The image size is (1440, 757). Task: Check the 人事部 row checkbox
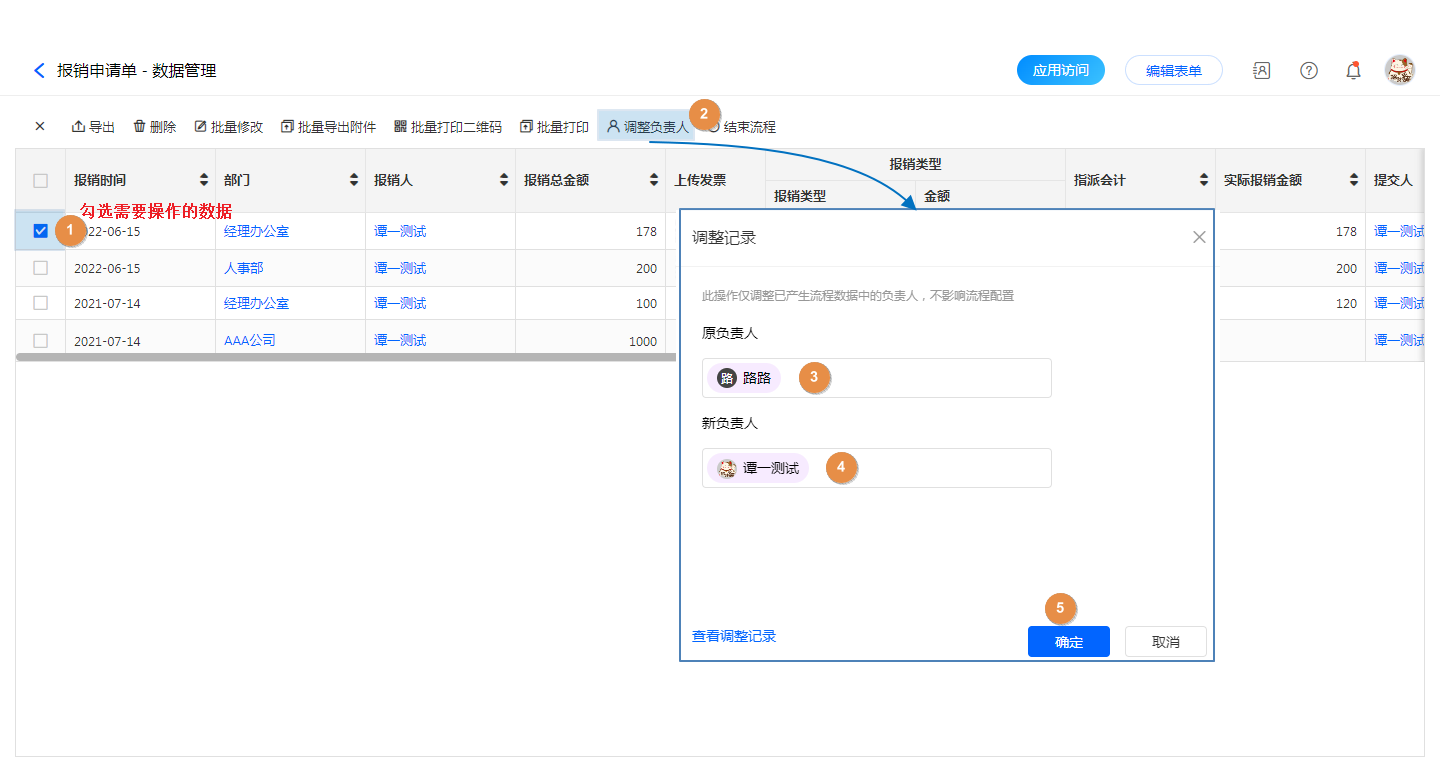41,268
